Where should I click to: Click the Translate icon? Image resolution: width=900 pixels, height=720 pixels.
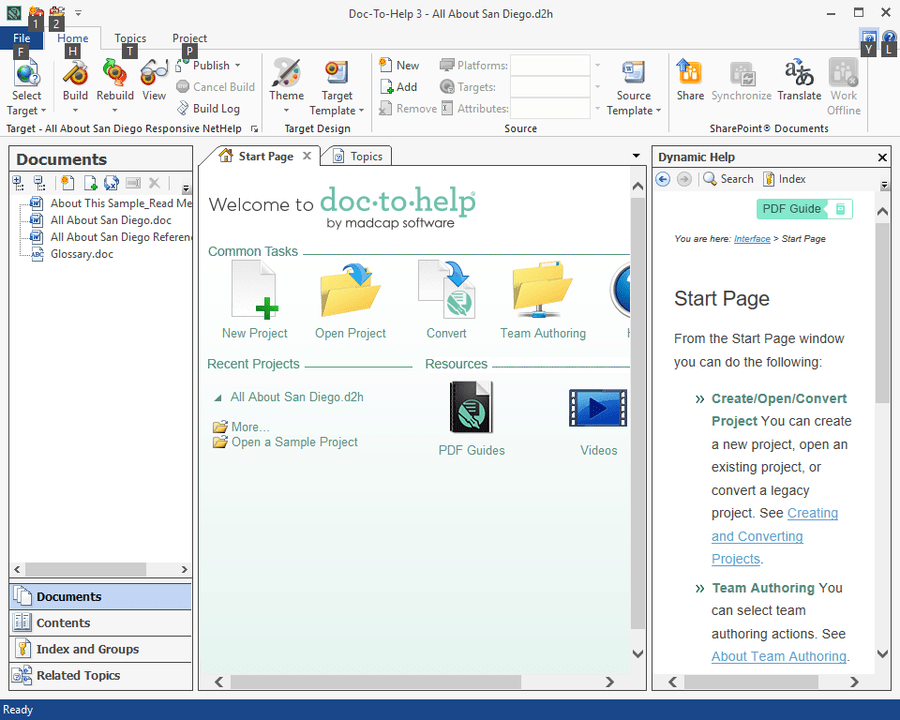tap(799, 72)
